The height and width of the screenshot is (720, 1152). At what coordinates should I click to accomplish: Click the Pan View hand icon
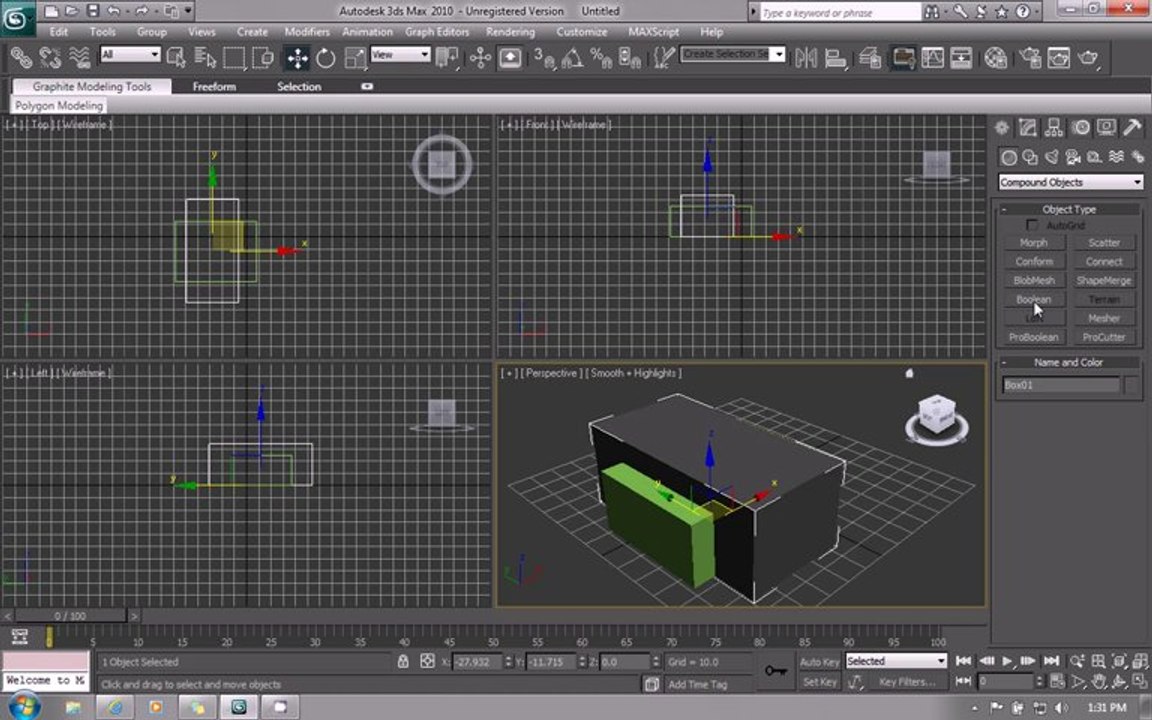tap(1098, 682)
